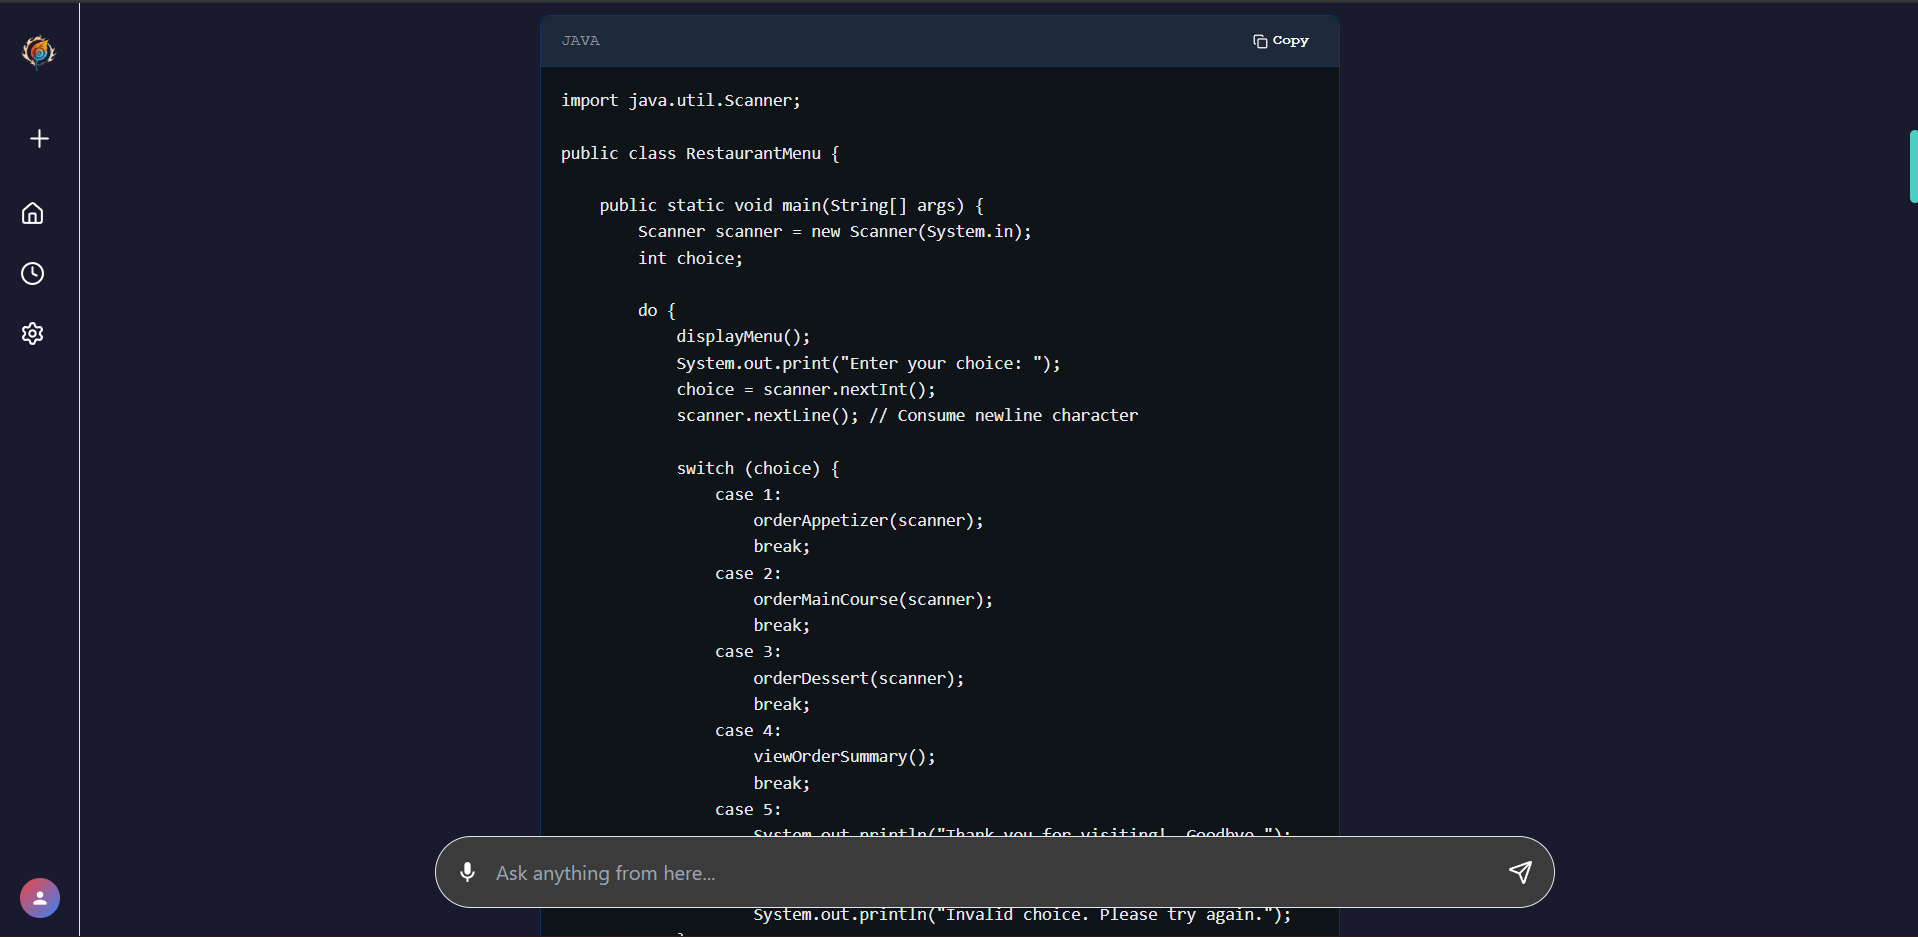
Task: Click the displayMenu() call in the code
Action: (743, 337)
